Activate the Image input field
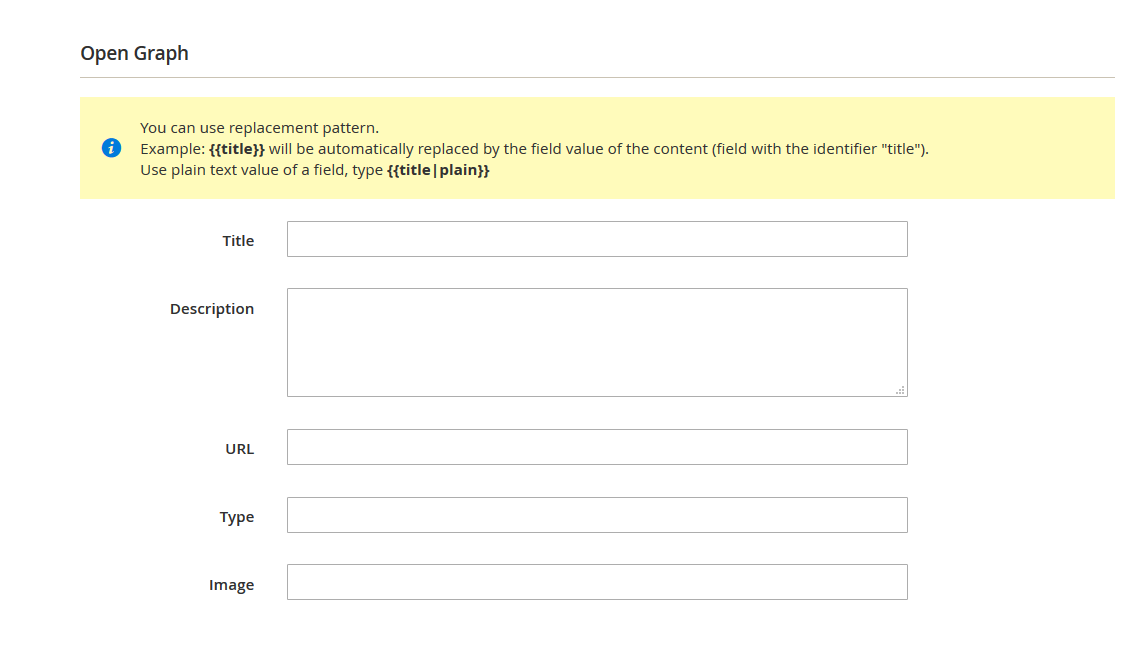 (597, 582)
